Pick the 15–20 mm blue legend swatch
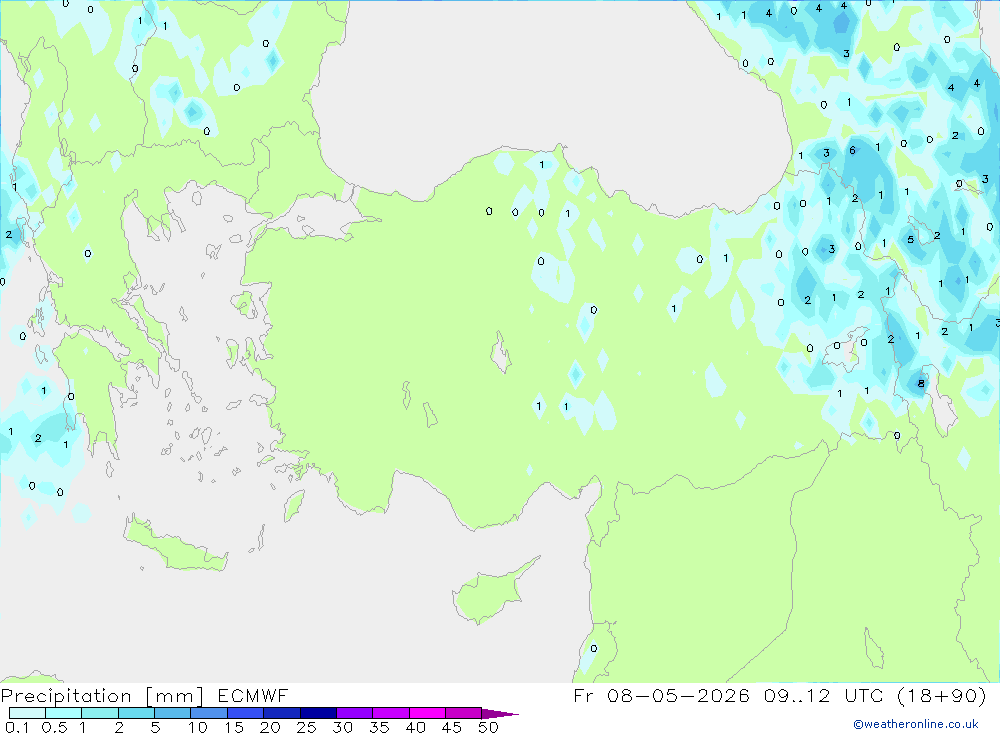1000x733 pixels. pos(246,713)
